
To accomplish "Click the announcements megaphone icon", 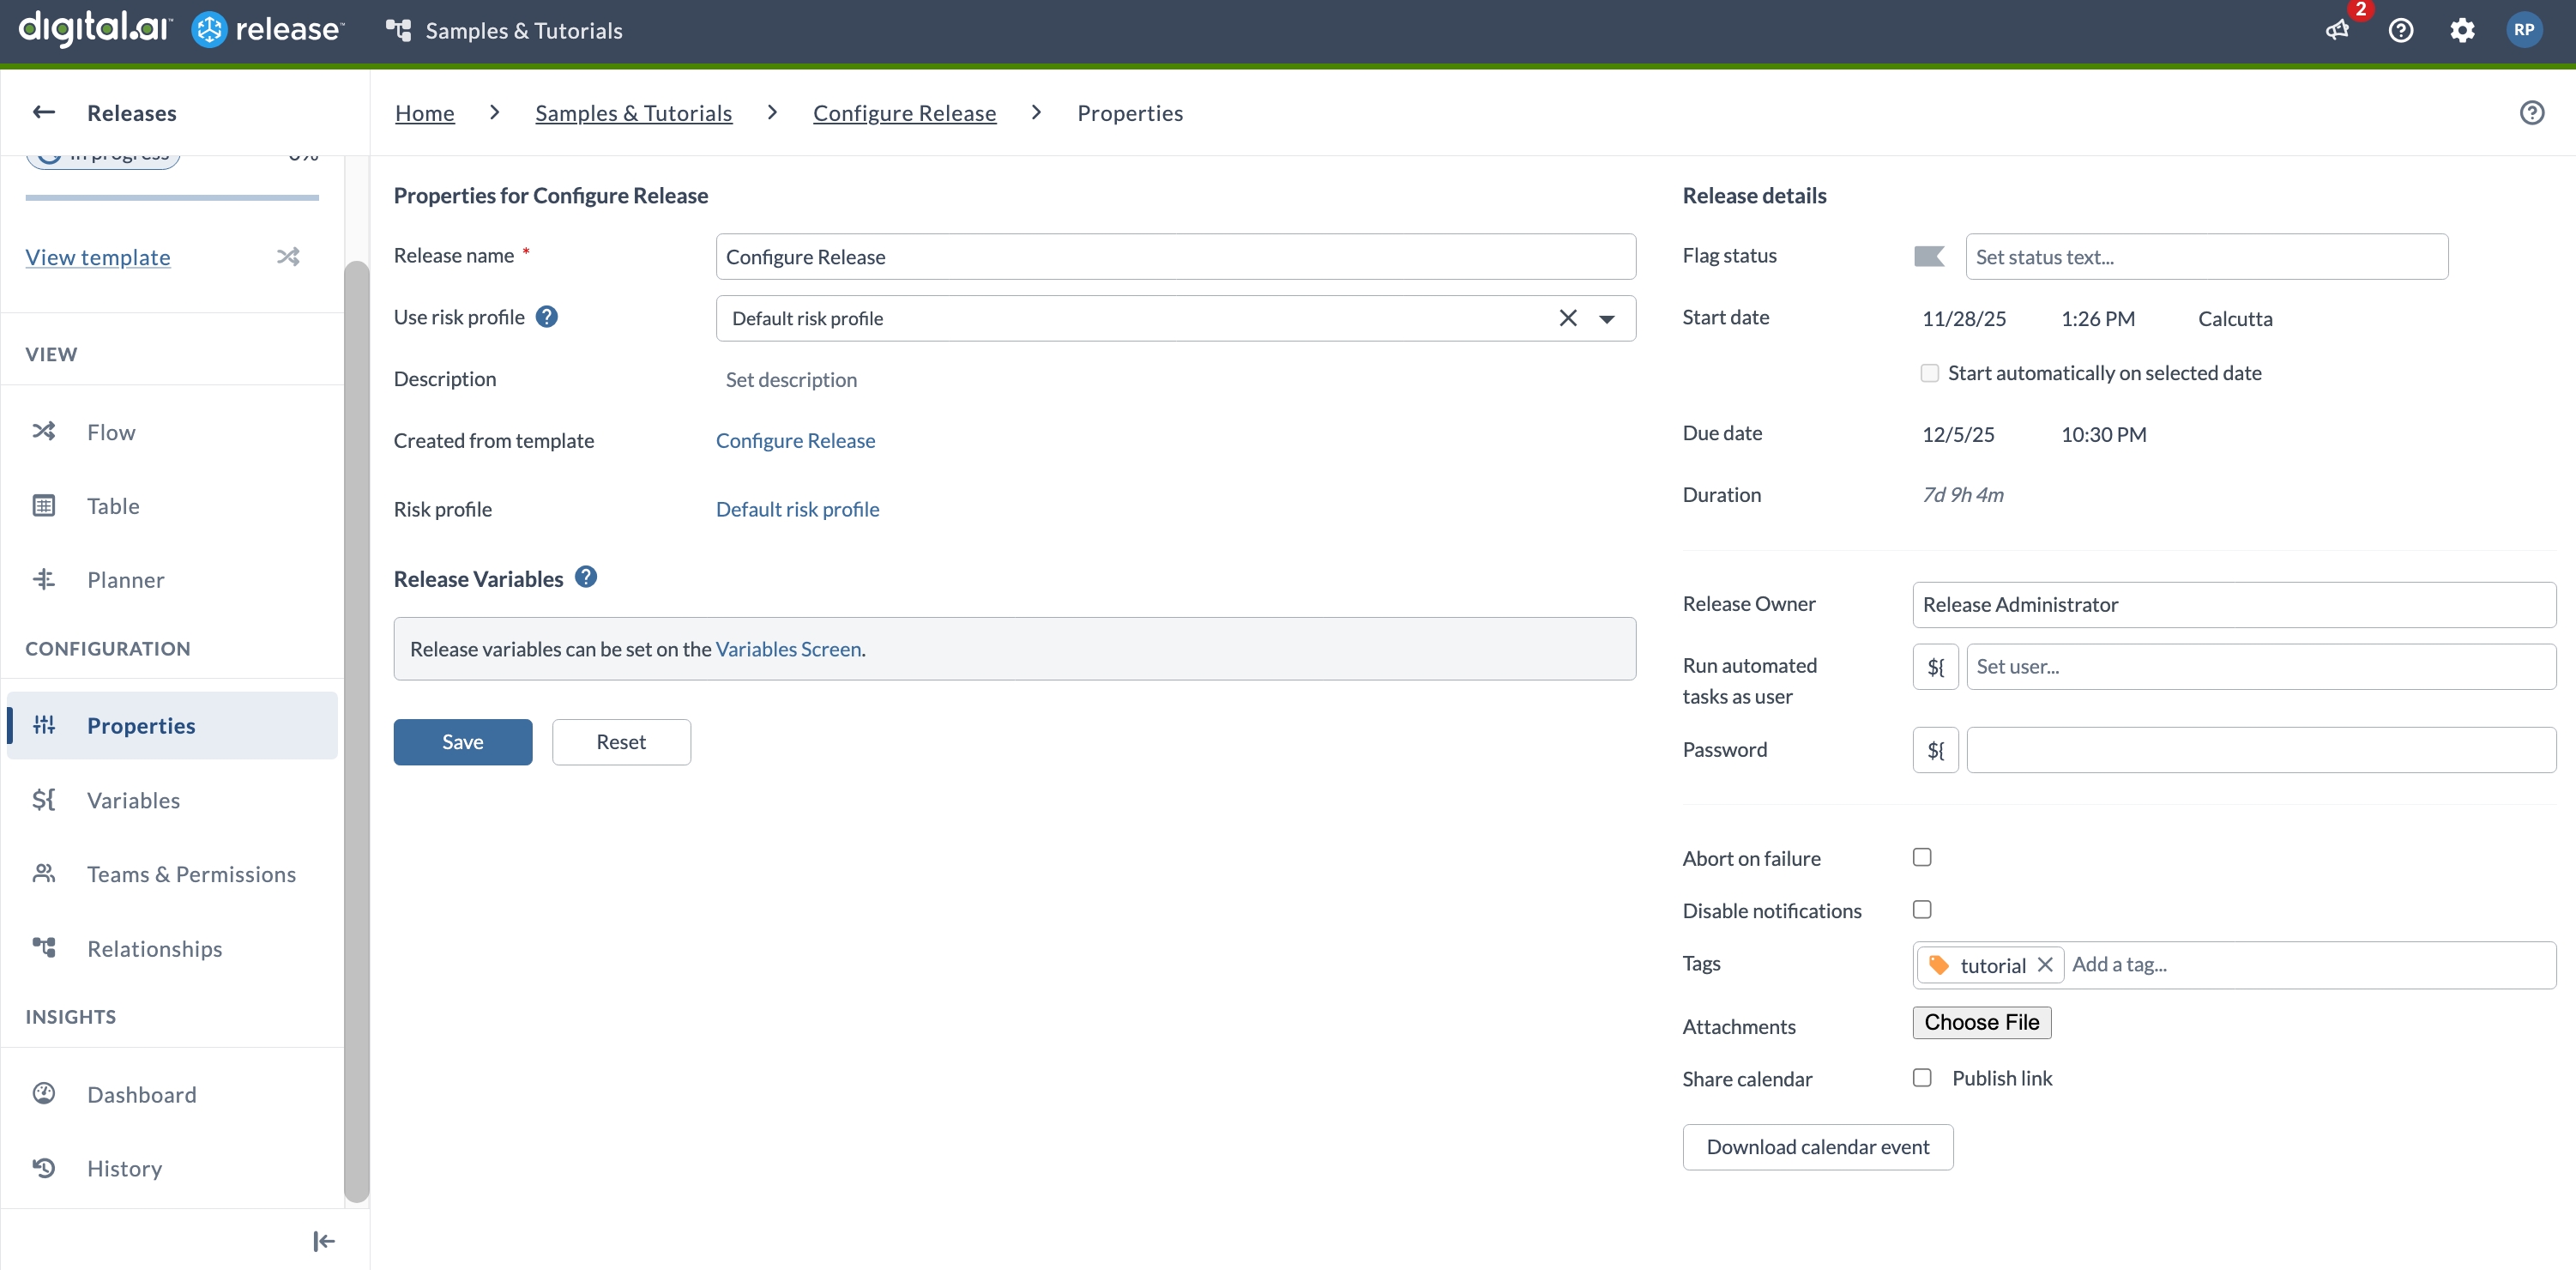I will point(2337,30).
